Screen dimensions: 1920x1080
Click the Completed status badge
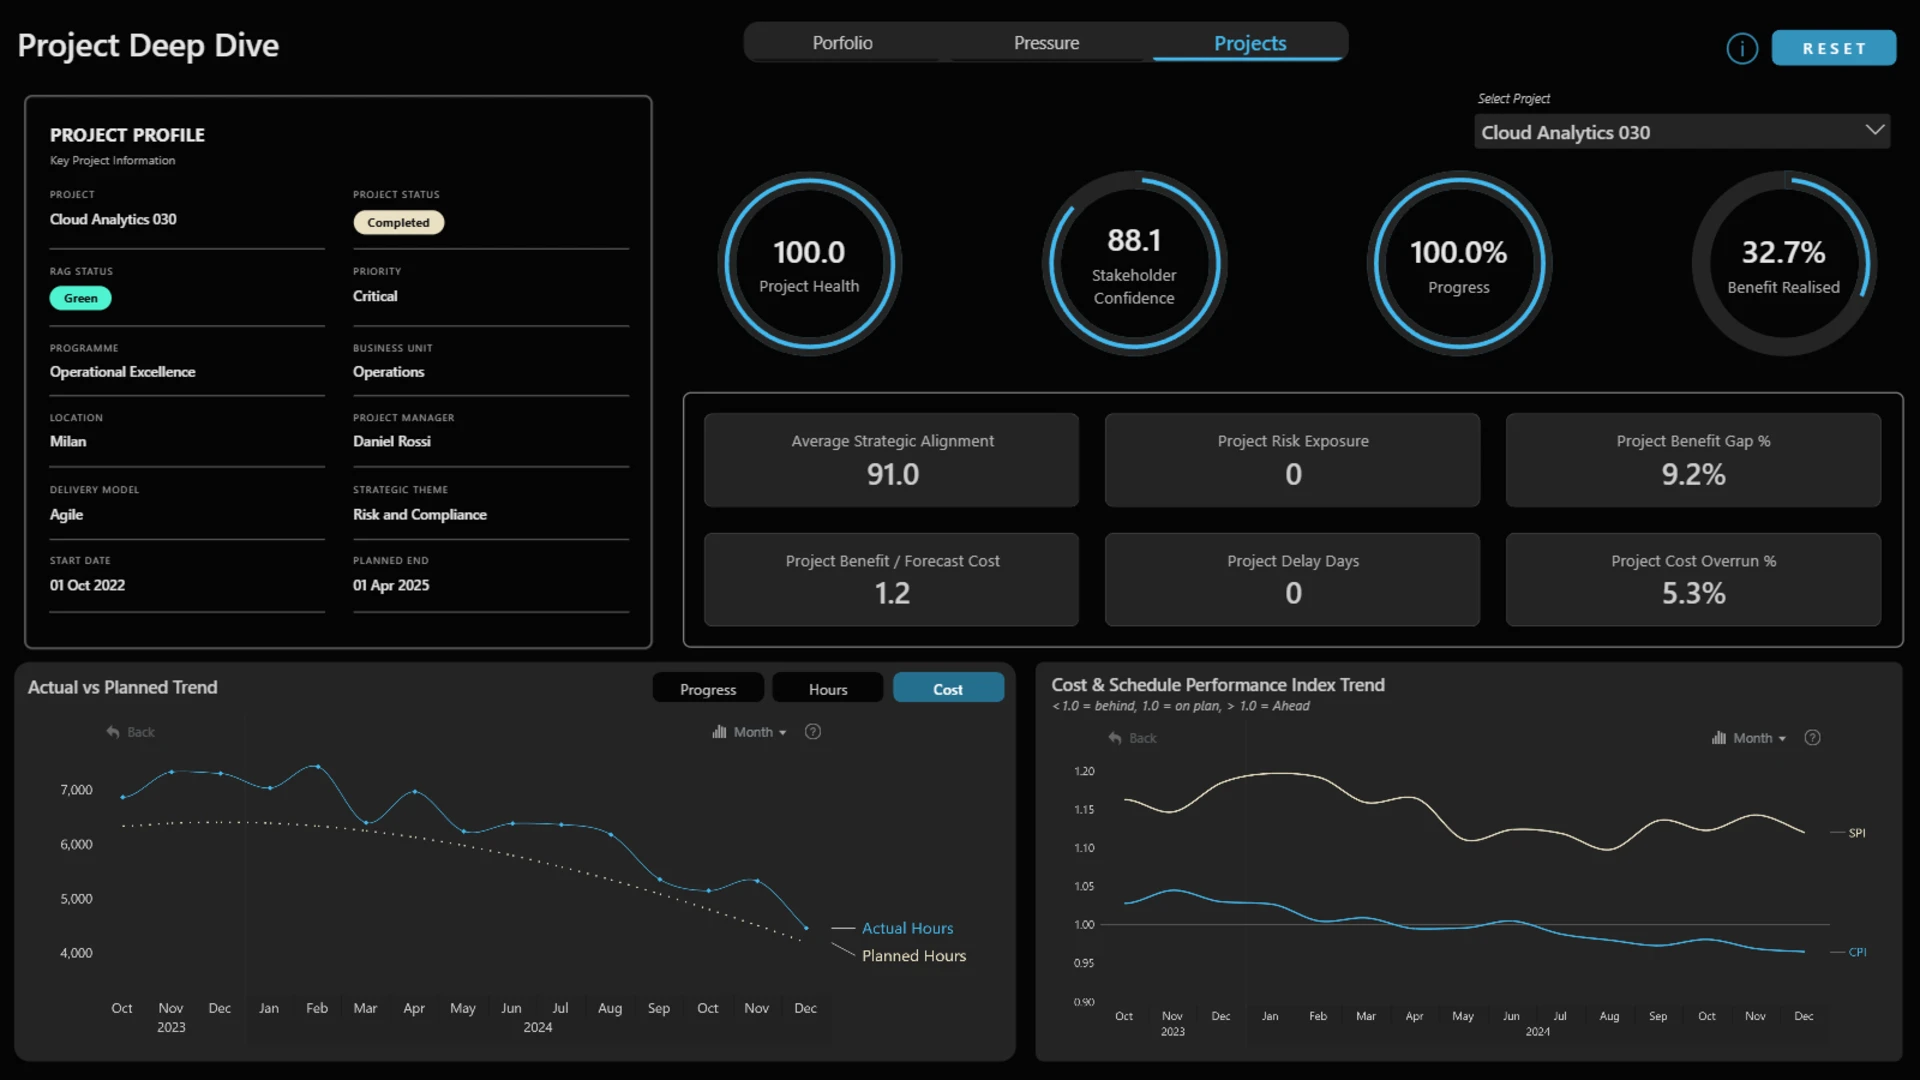pos(398,222)
